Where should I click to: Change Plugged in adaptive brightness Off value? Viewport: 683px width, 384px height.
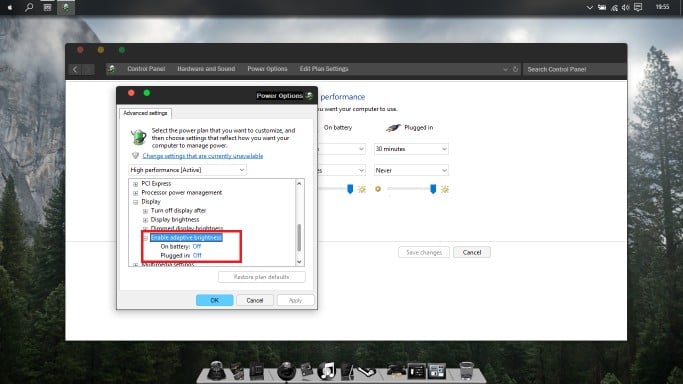(197, 256)
